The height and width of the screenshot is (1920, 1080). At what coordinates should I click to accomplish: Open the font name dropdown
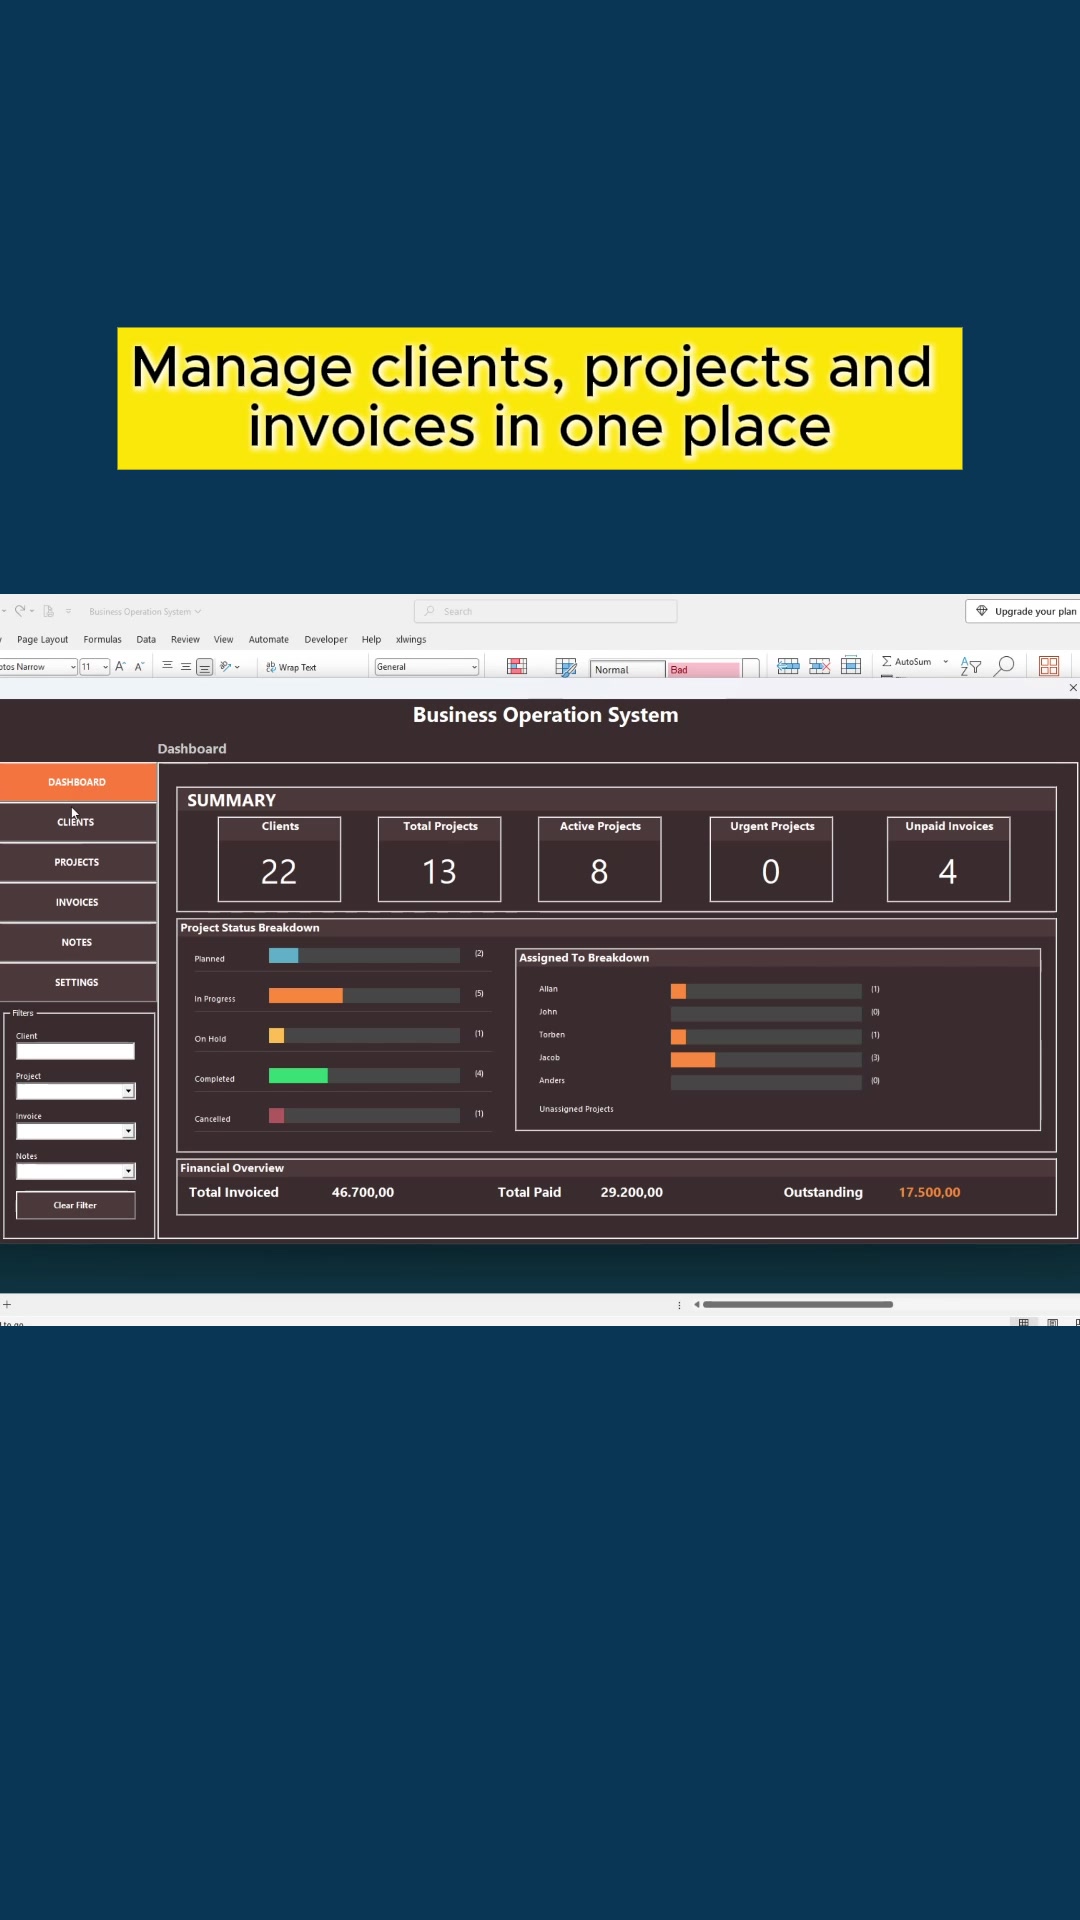(73, 667)
